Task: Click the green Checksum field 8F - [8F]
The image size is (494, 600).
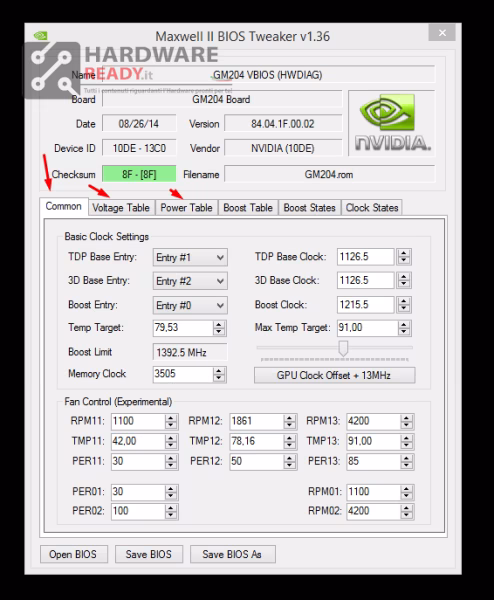Action: (139, 174)
